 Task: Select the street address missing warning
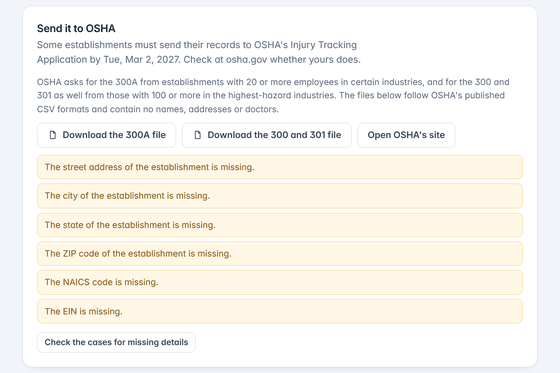pos(280,167)
